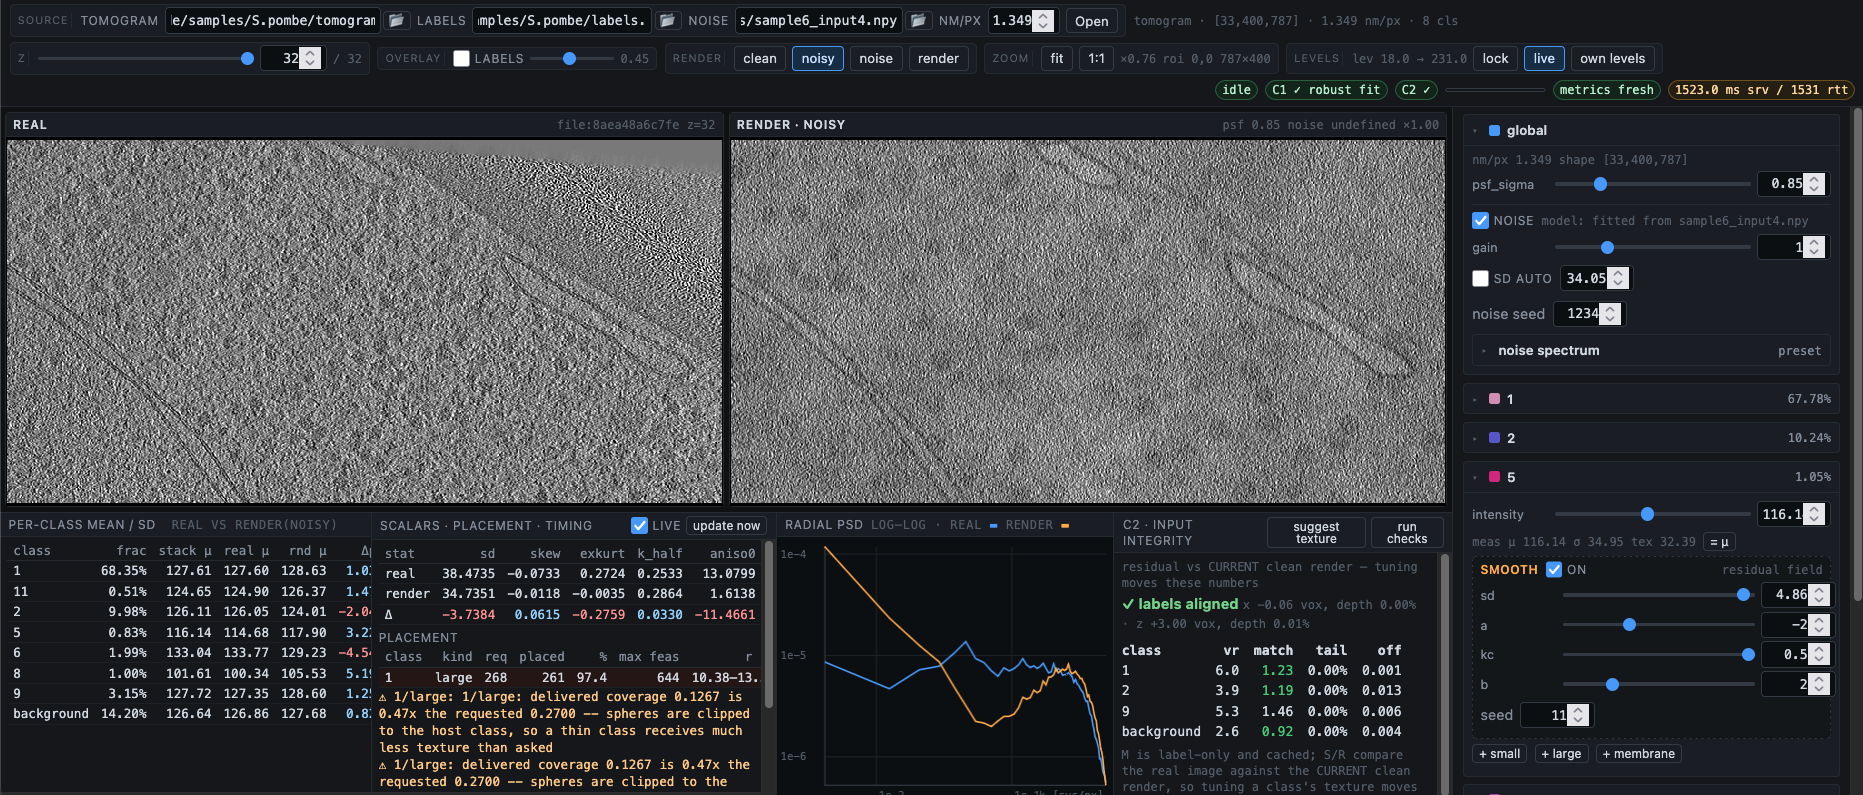Viewport: 1863px width, 795px height.
Task: Enable the SD AUTO checkbox
Action: coord(1481,278)
